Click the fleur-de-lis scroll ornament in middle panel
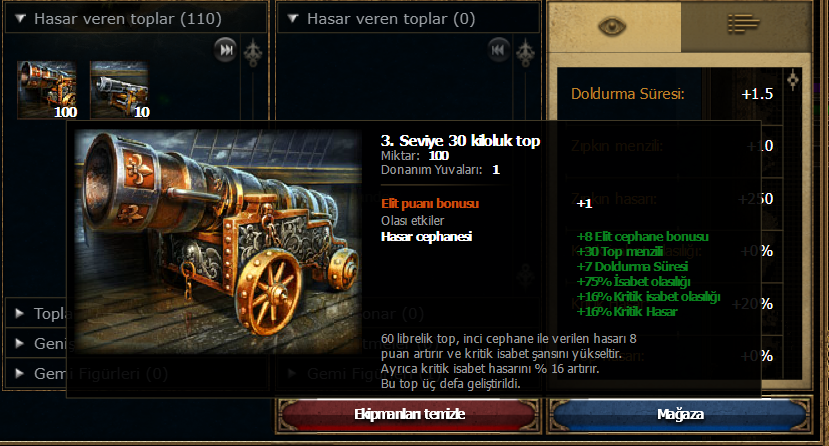Image resolution: width=829 pixels, height=446 pixels. tap(525, 52)
